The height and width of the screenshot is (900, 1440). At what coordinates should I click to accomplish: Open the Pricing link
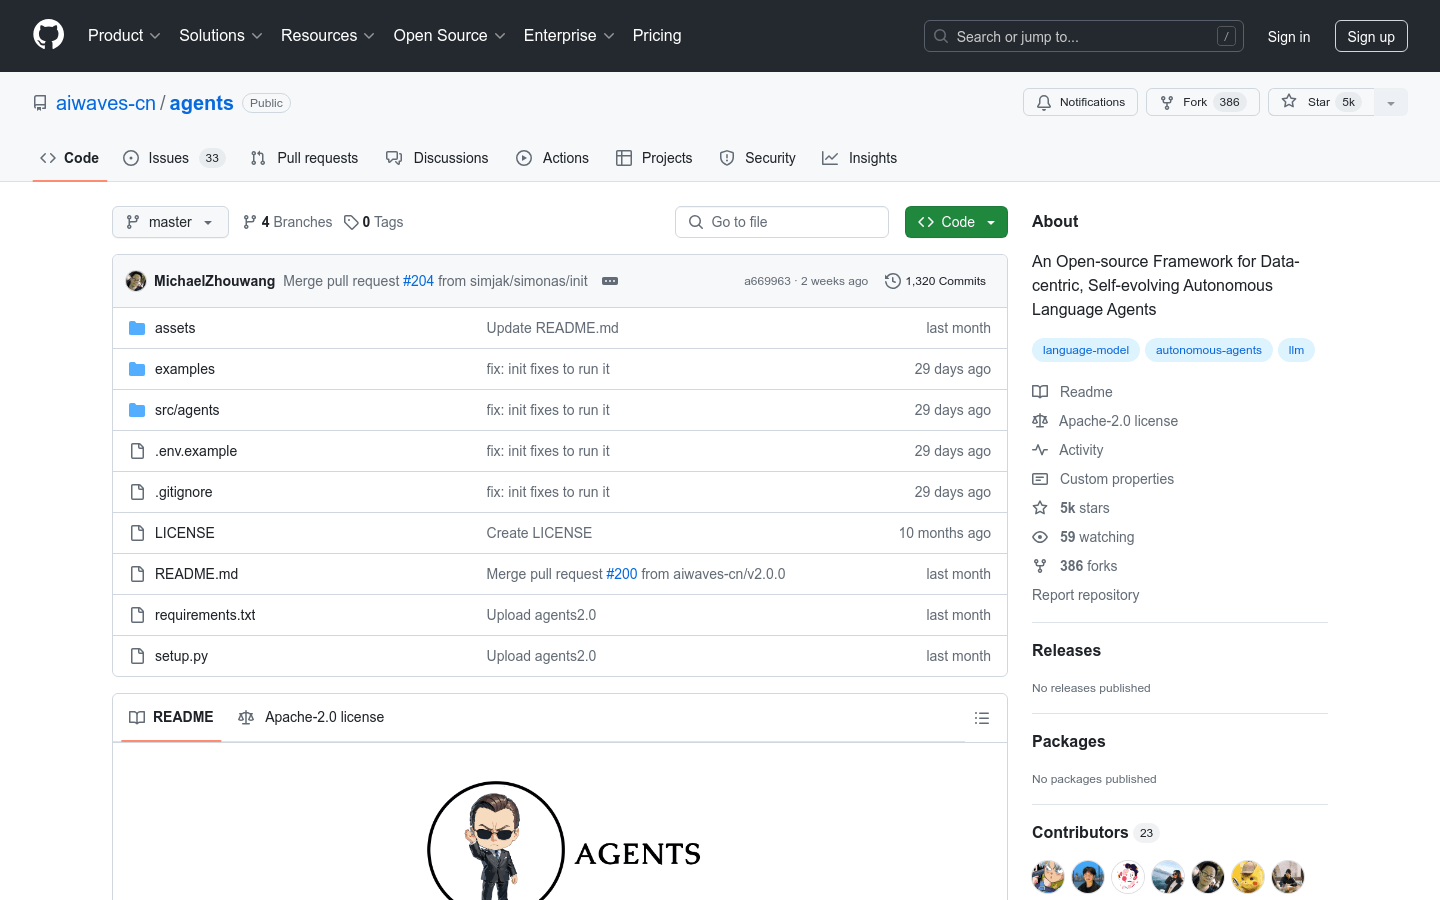657,35
